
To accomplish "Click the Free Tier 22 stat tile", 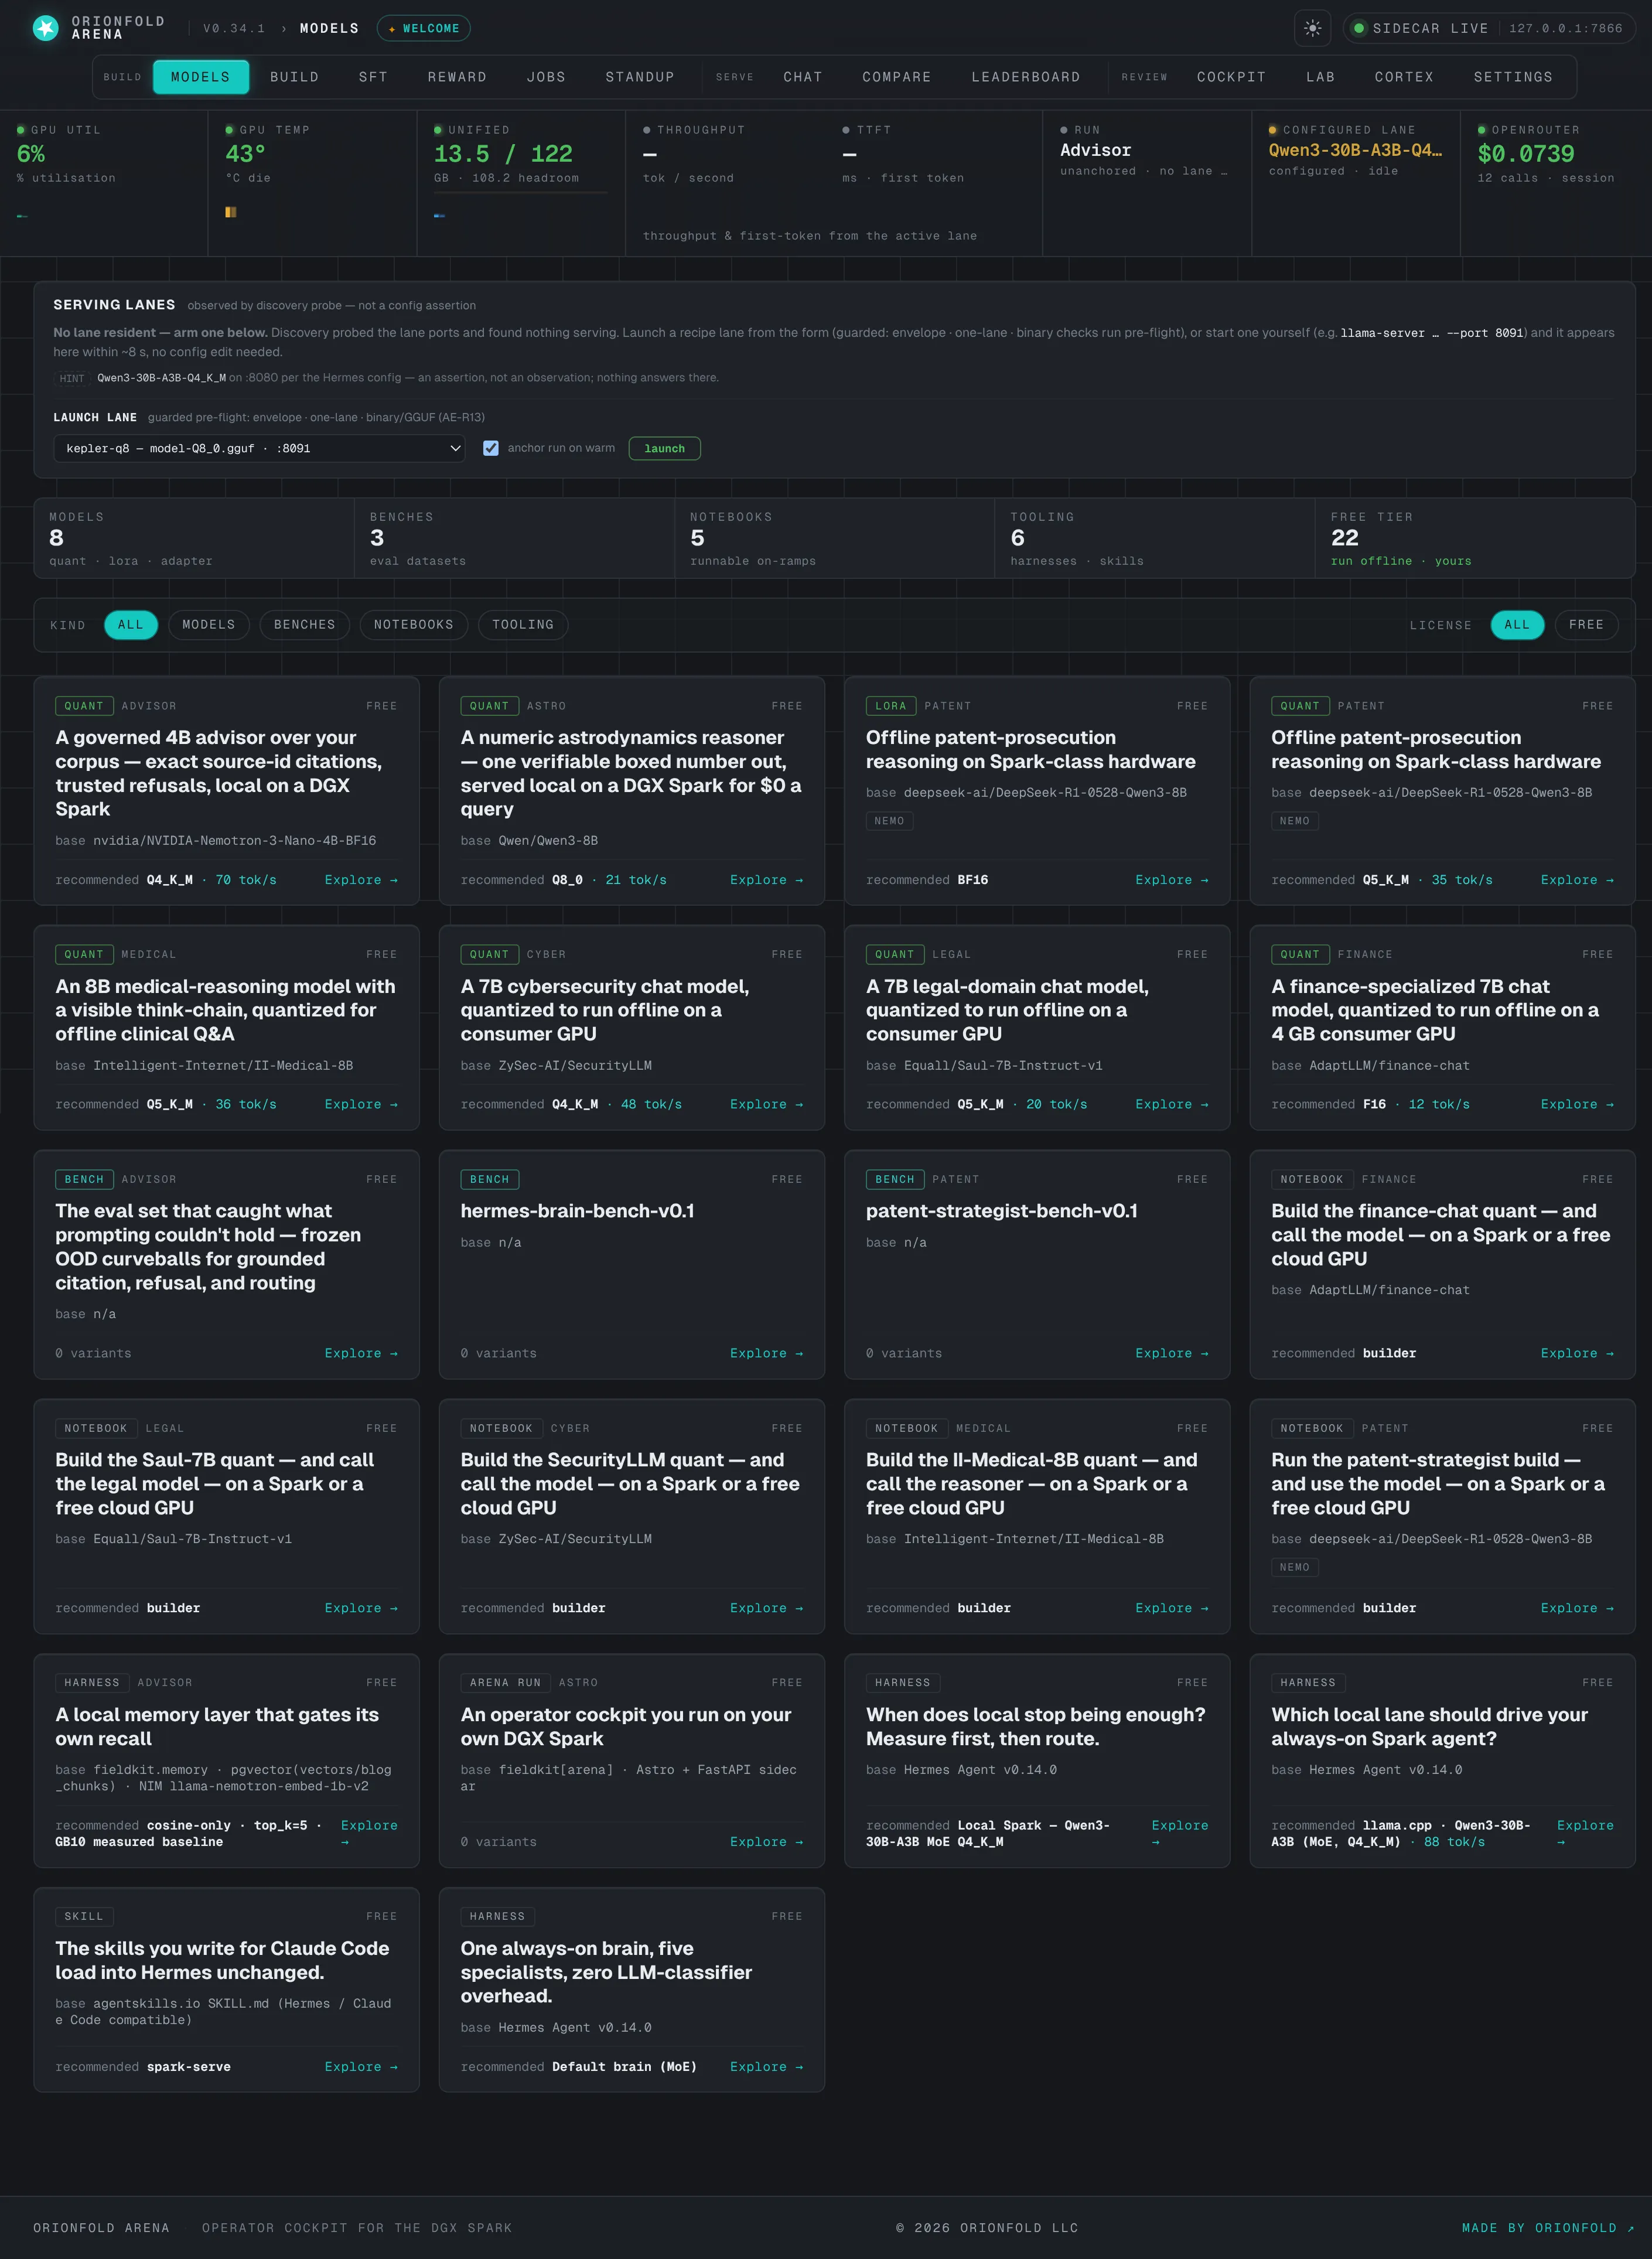I will coord(1475,538).
